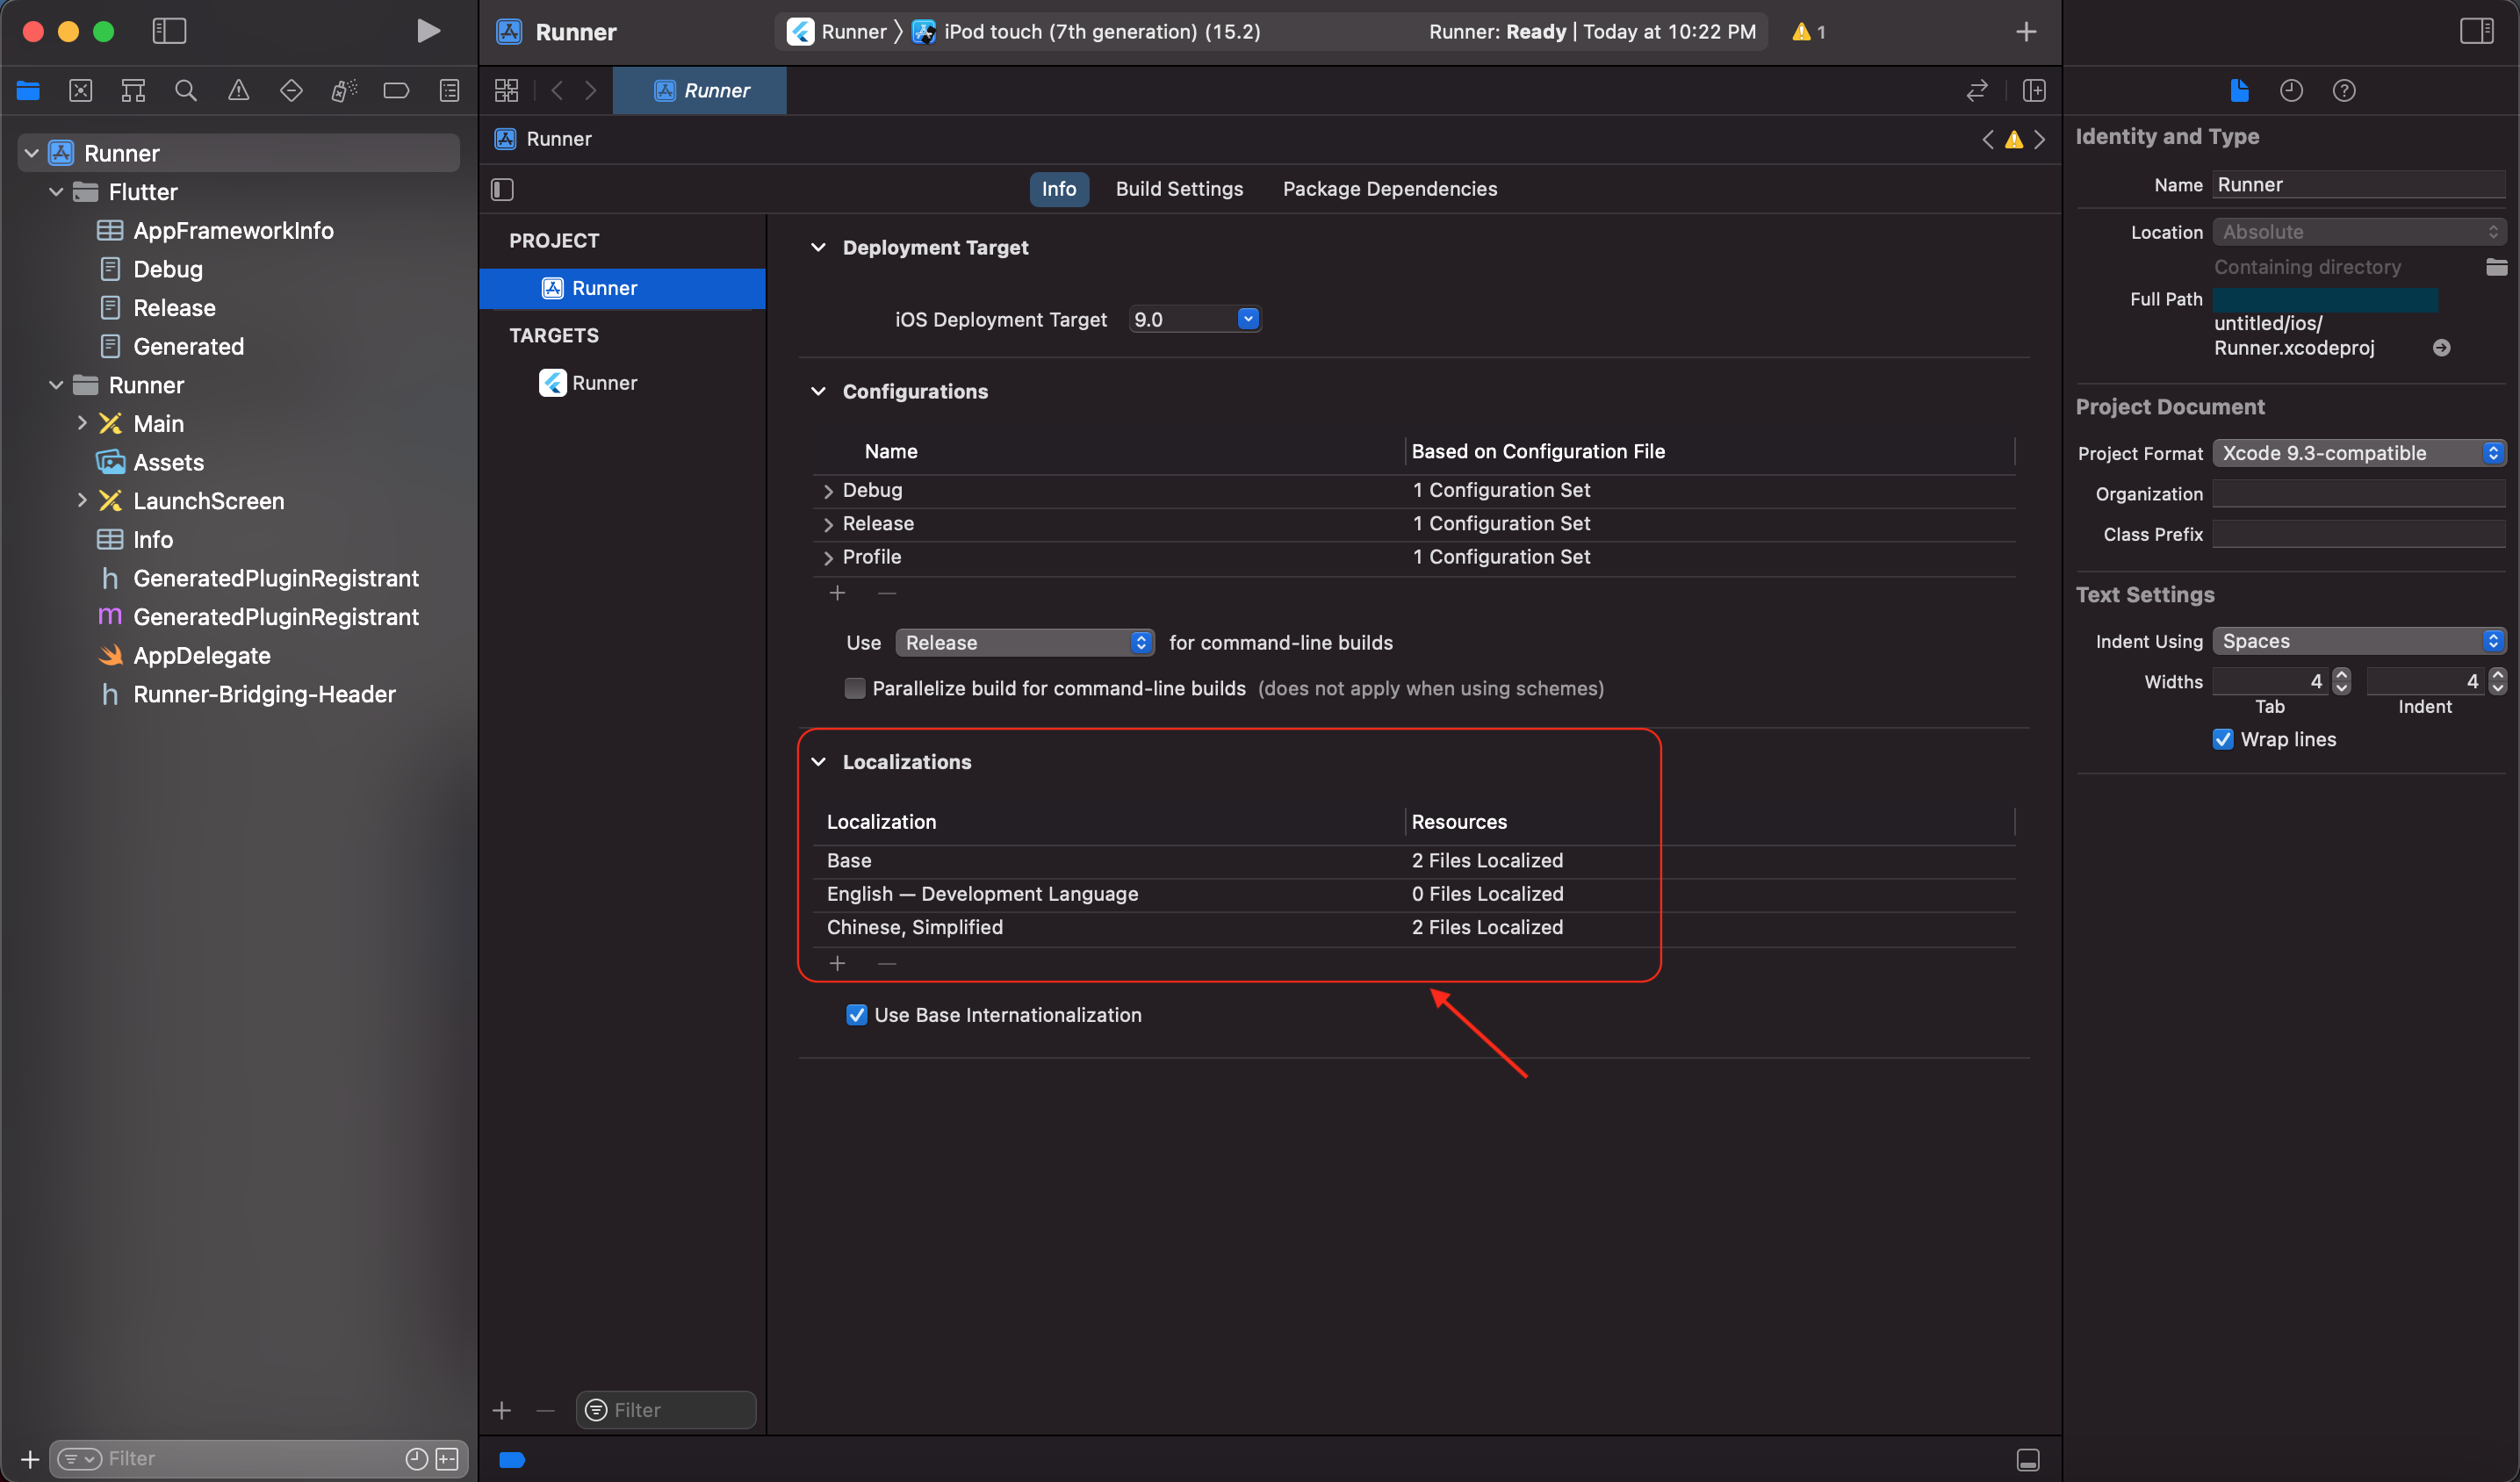This screenshot has width=2520, height=1482.
Task: Open the related items grid menu
Action: click(x=507, y=91)
